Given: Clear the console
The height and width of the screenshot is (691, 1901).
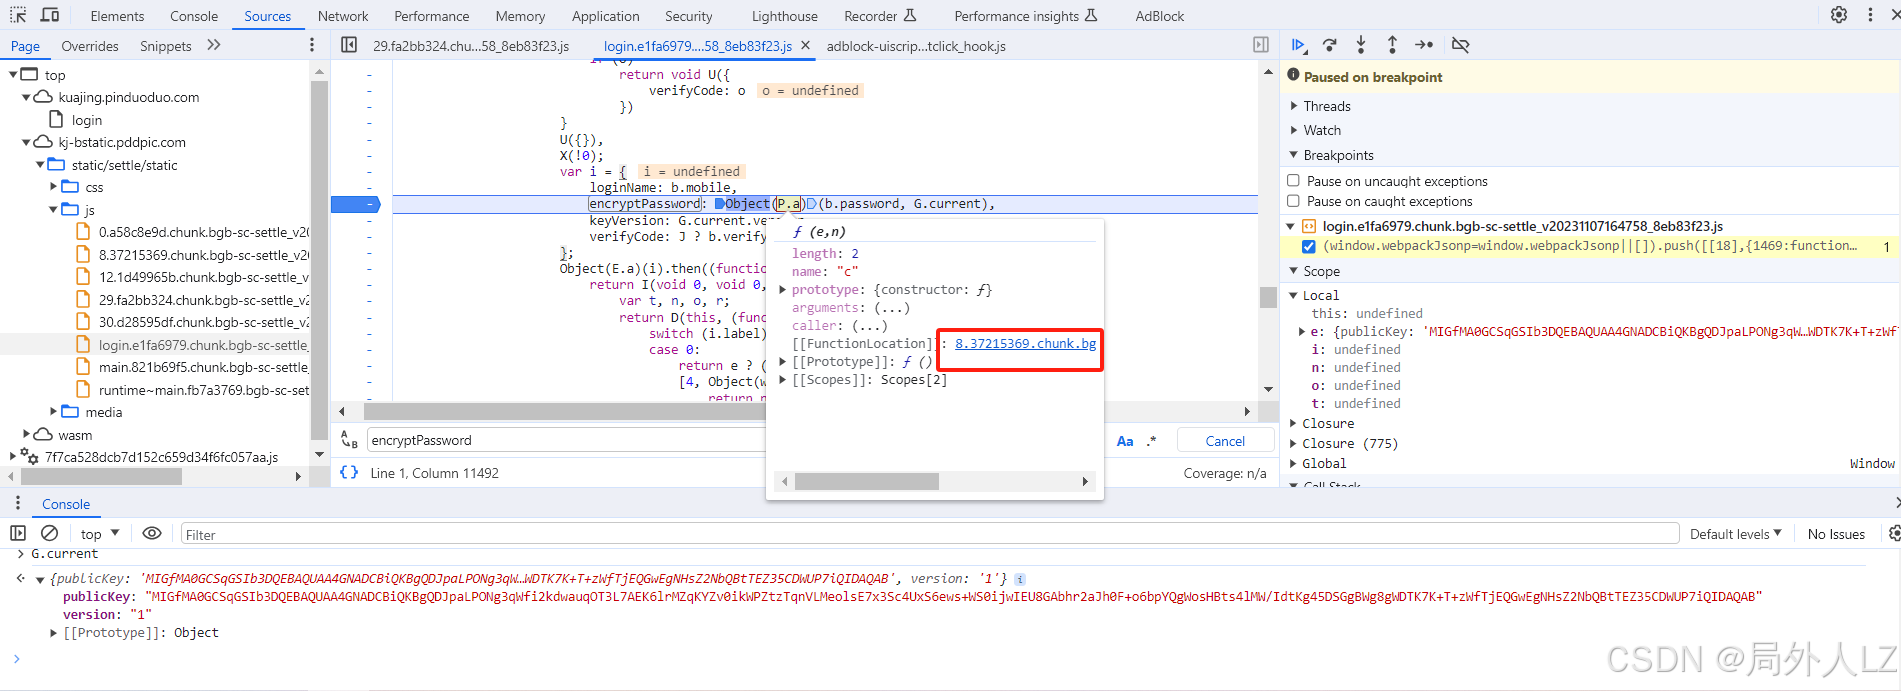Looking at the screenshot, I should coord(49,534).
